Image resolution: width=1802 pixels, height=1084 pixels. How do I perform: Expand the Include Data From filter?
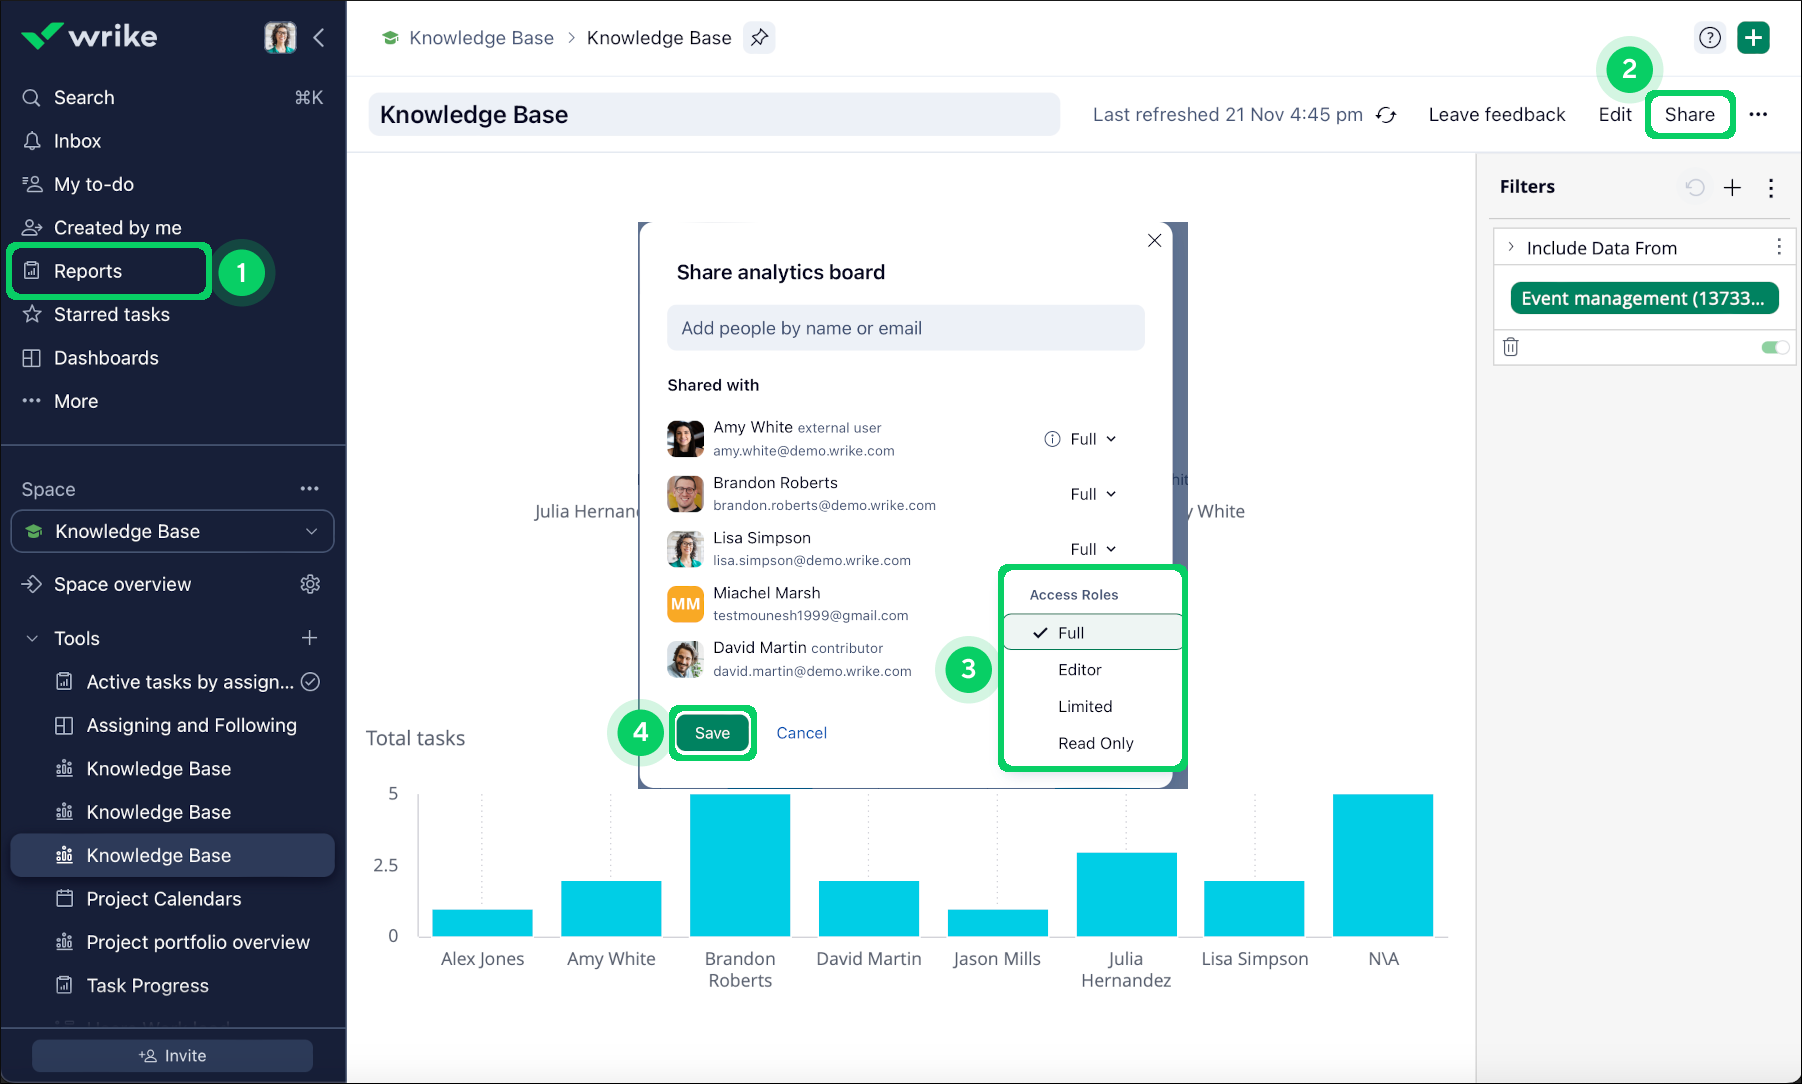pyautogui.click(x=1511, y=247)
